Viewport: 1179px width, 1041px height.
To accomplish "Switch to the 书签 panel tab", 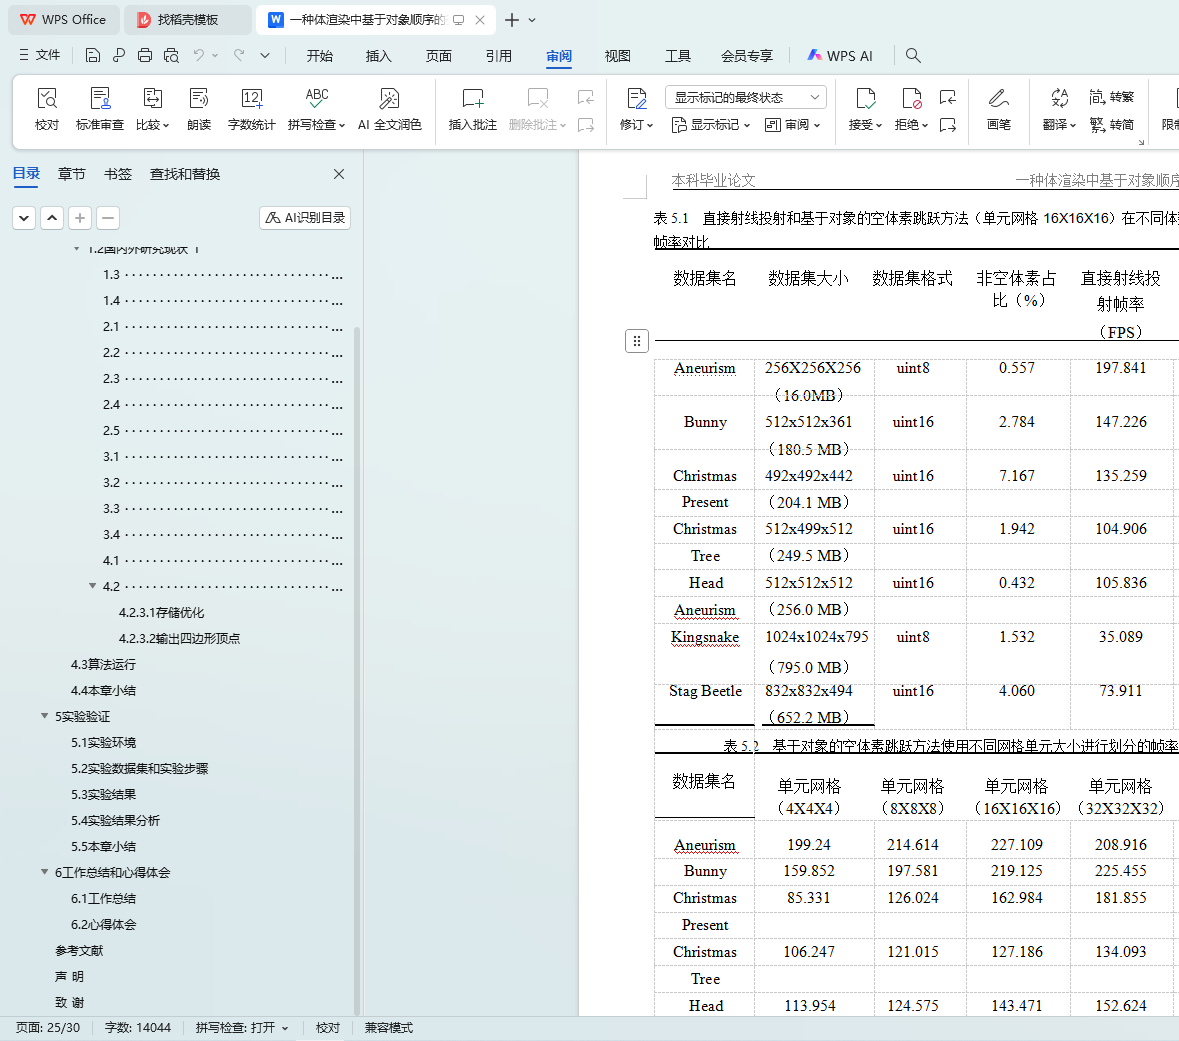I will [x=118, y=174].
